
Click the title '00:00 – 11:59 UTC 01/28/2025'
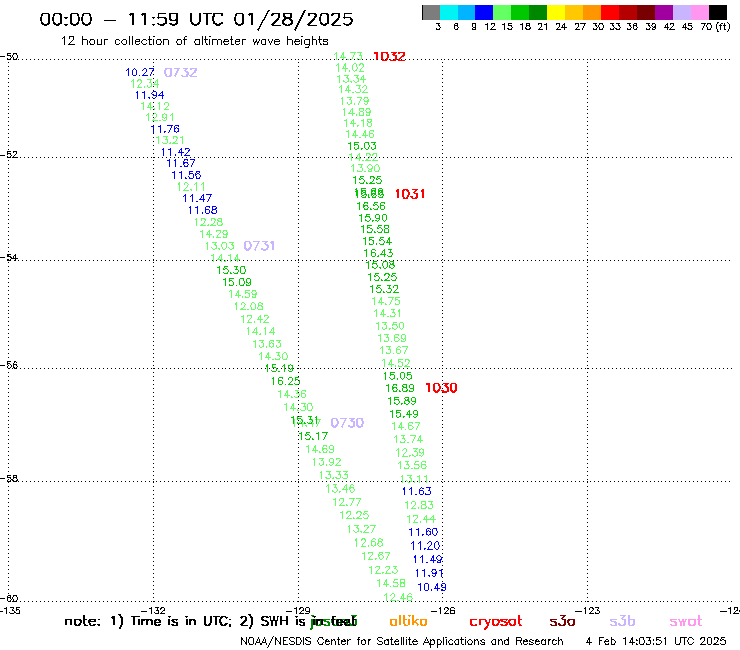[196, 19]
